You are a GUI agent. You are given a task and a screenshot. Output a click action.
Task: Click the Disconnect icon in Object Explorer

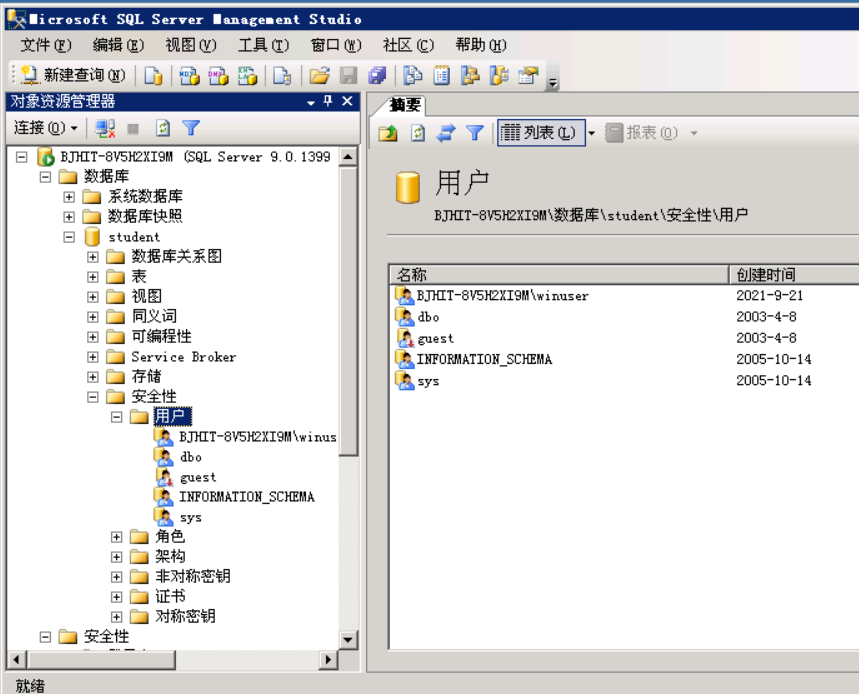pyautogui.click(x=105, y=129)
